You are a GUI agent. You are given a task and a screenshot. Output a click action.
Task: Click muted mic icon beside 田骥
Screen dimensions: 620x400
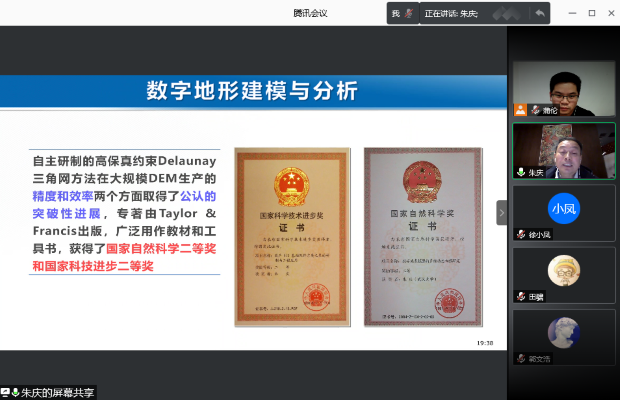(520, 296)
